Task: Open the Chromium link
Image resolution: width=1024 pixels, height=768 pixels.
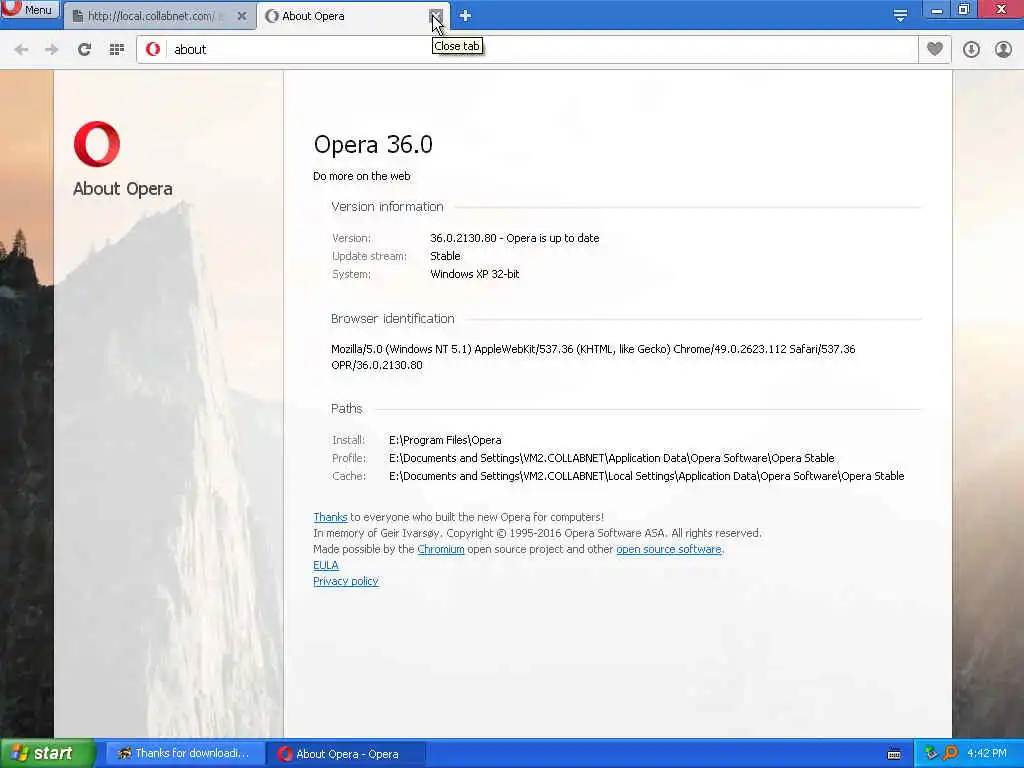Action: (441, 549)
